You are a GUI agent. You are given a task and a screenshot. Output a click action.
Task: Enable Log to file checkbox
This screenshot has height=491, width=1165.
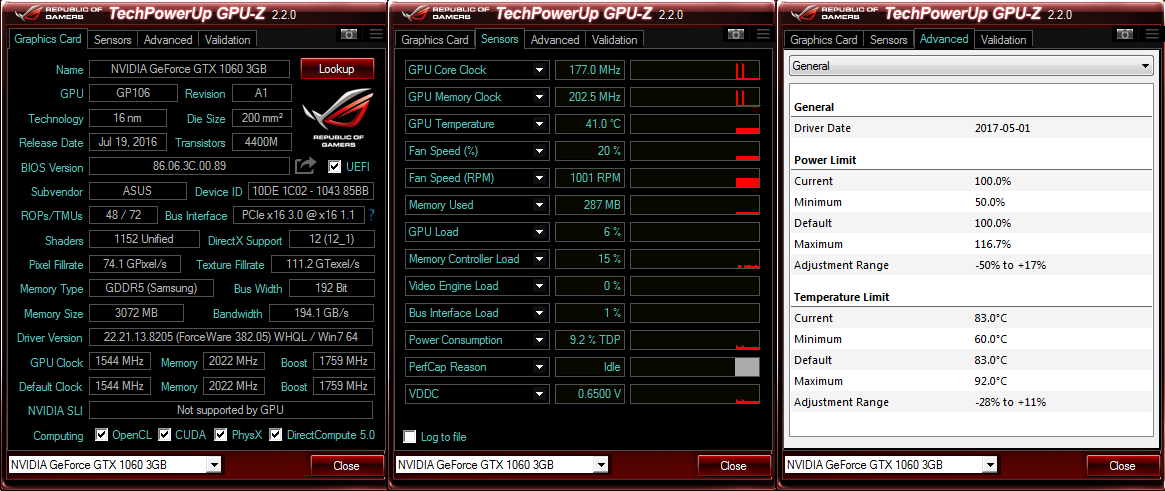409,437
